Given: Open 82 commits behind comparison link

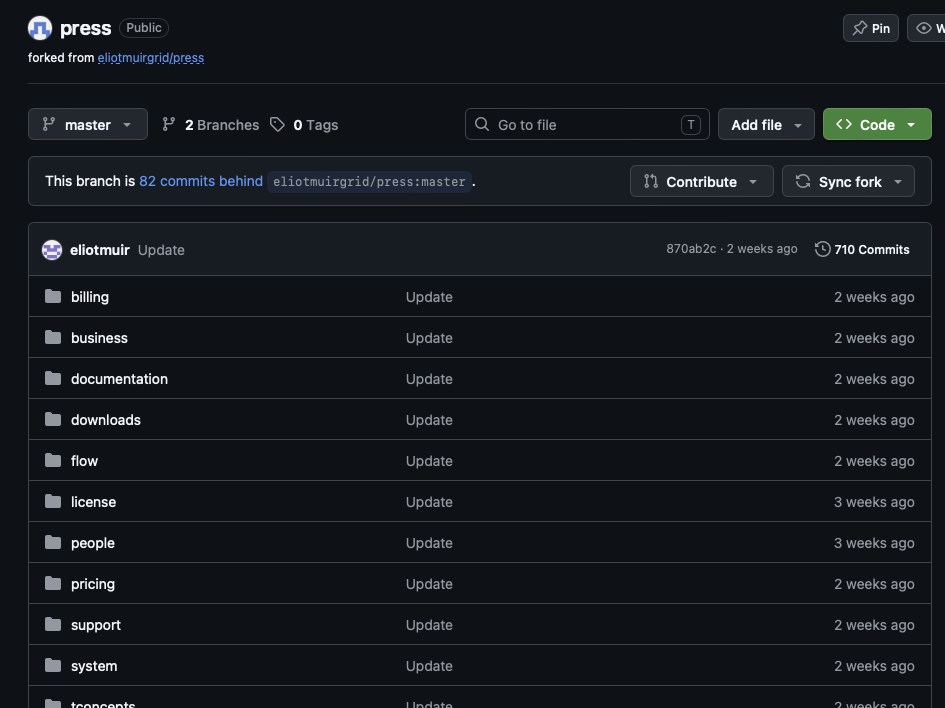Looking at the screenshot, I should tap(201, 181).
